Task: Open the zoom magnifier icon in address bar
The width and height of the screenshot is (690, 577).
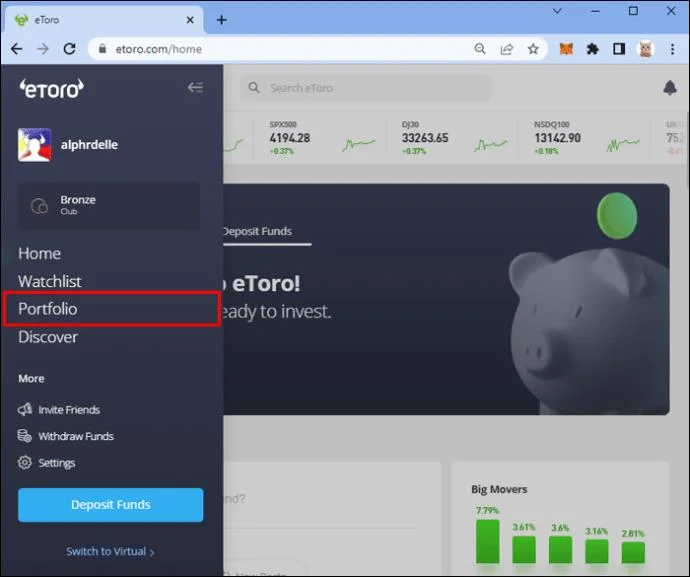Action: point(480,49)
